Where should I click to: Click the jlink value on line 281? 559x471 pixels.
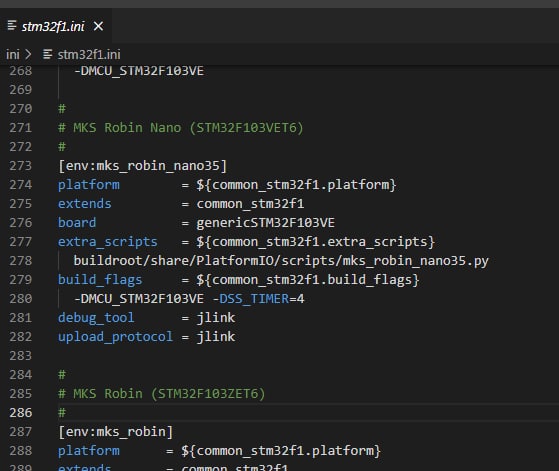[216, 318]
